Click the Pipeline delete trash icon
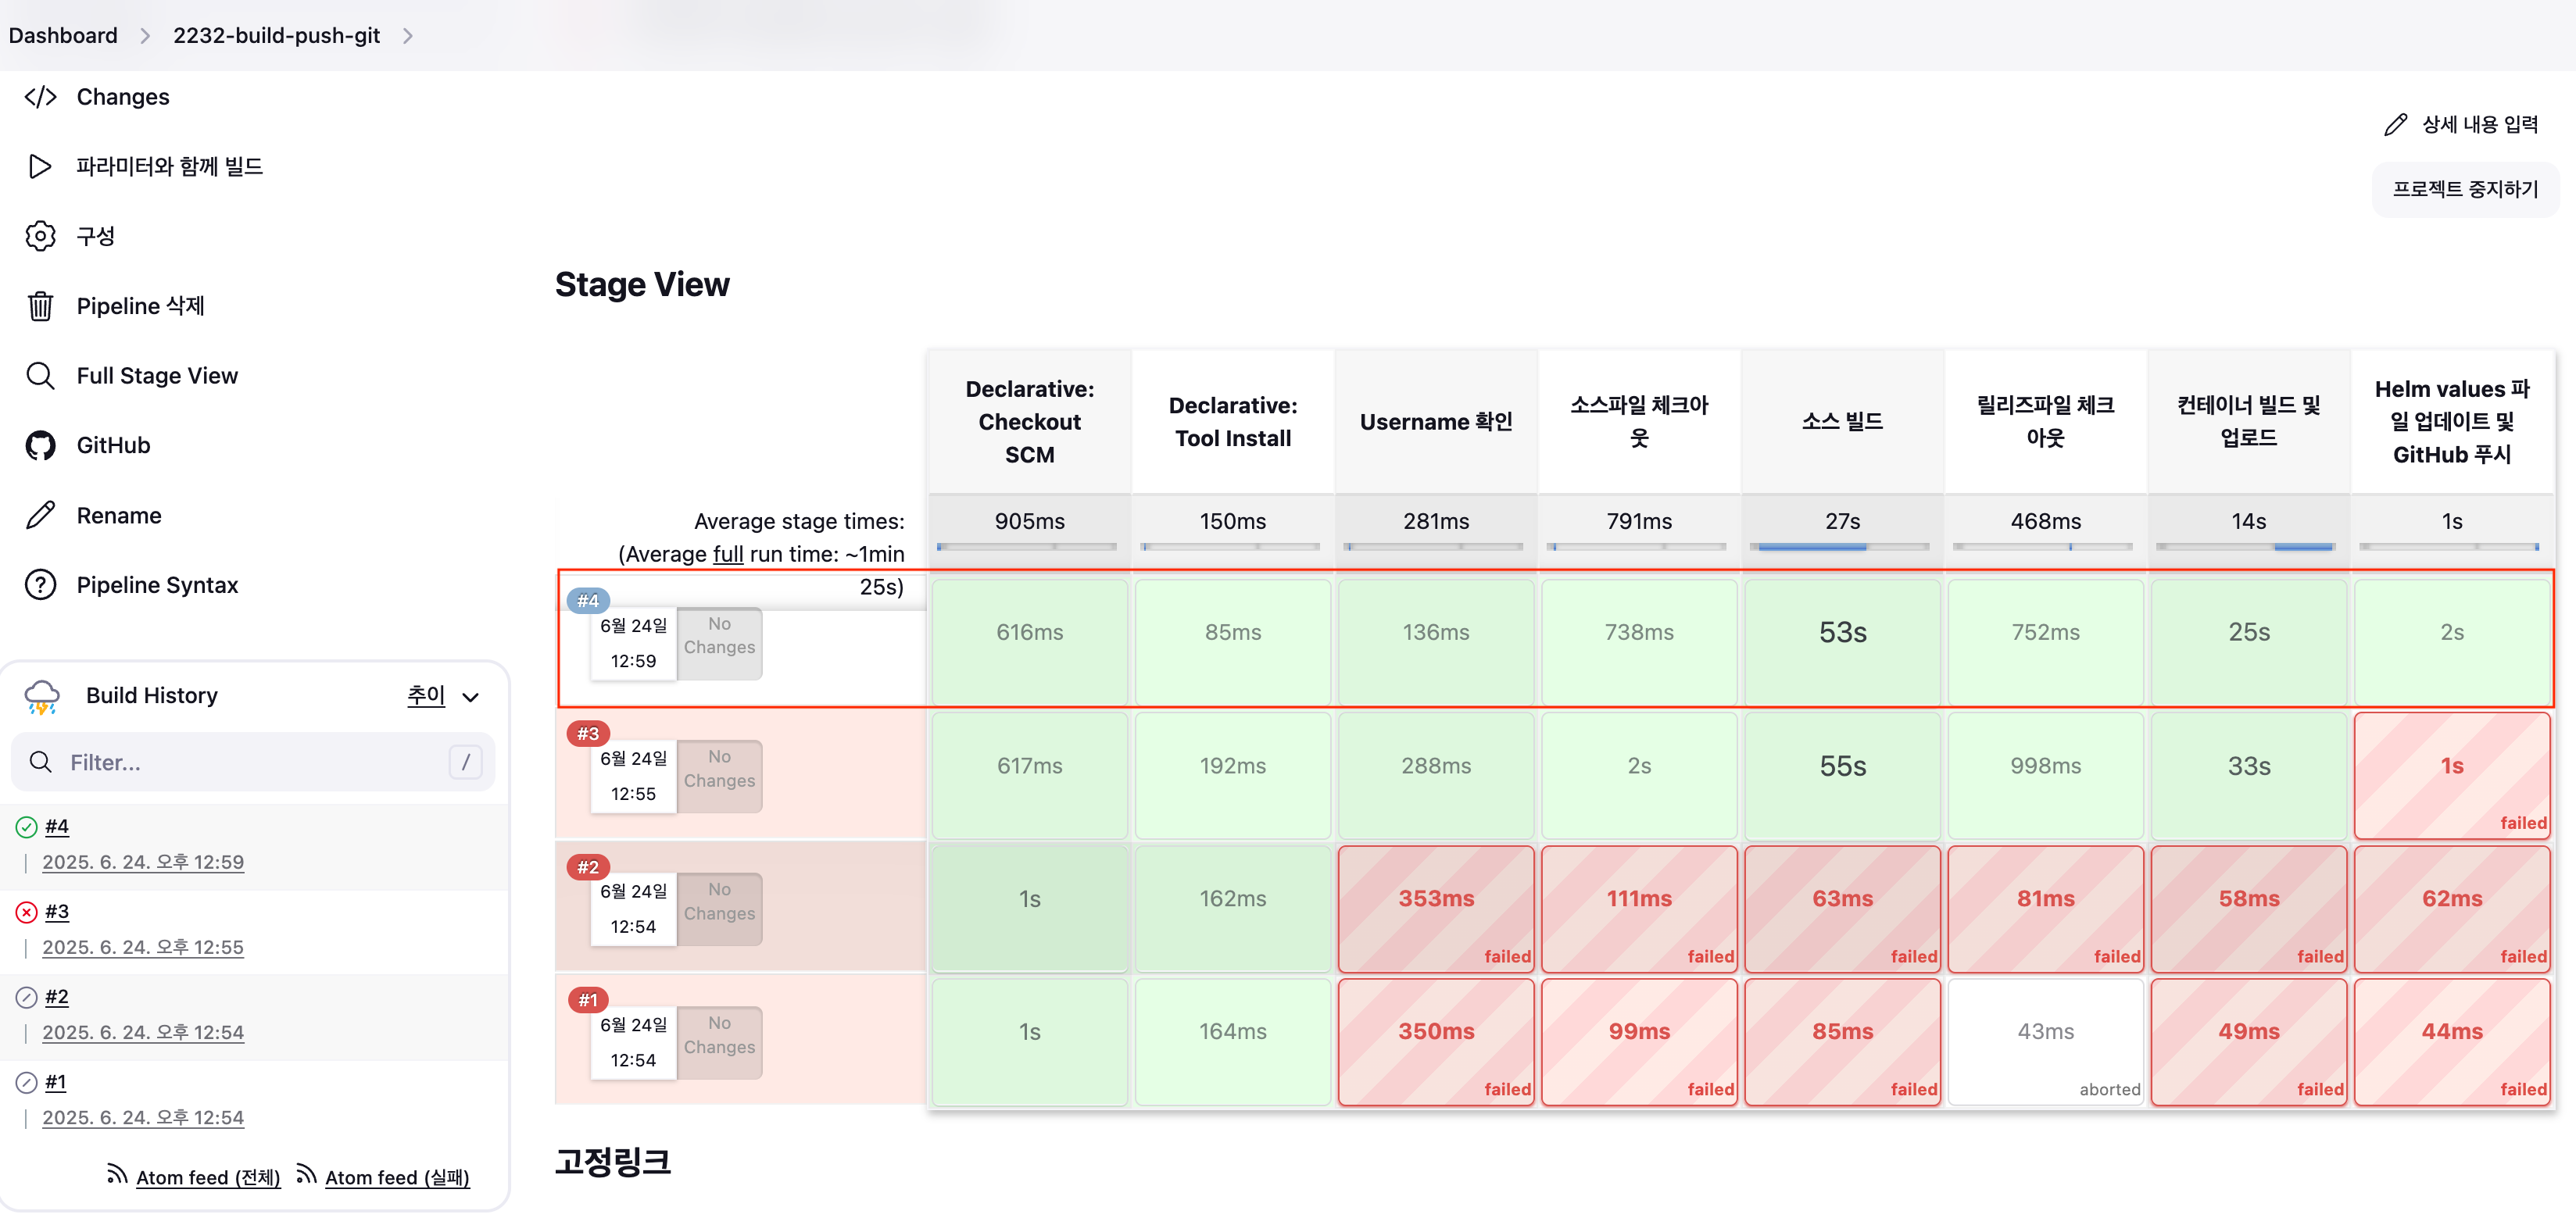Image resolution: width=2576 pixels, height=1225 pixels. click(x=40, y=306)
